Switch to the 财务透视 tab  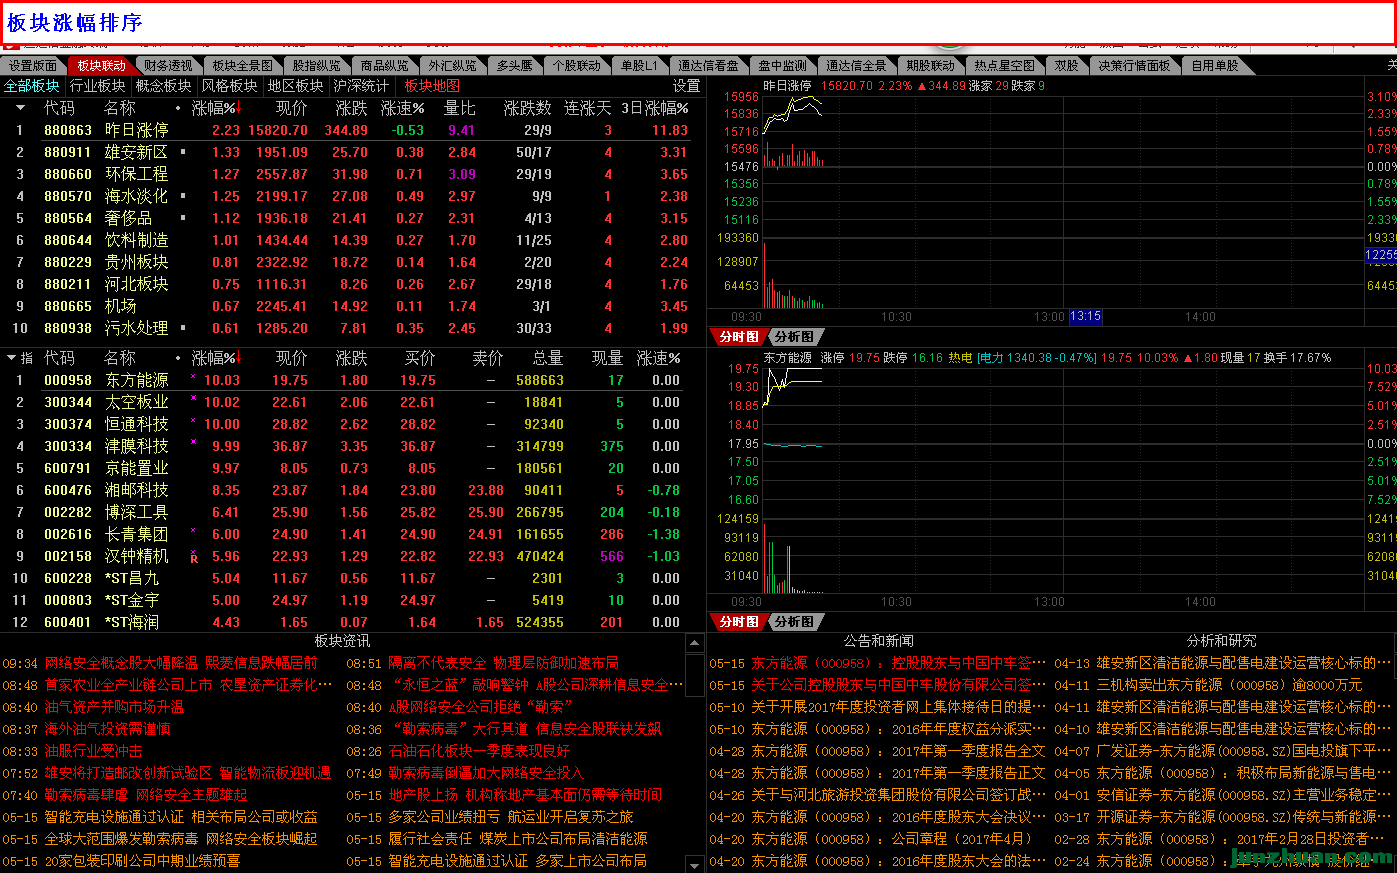(167, 65)
